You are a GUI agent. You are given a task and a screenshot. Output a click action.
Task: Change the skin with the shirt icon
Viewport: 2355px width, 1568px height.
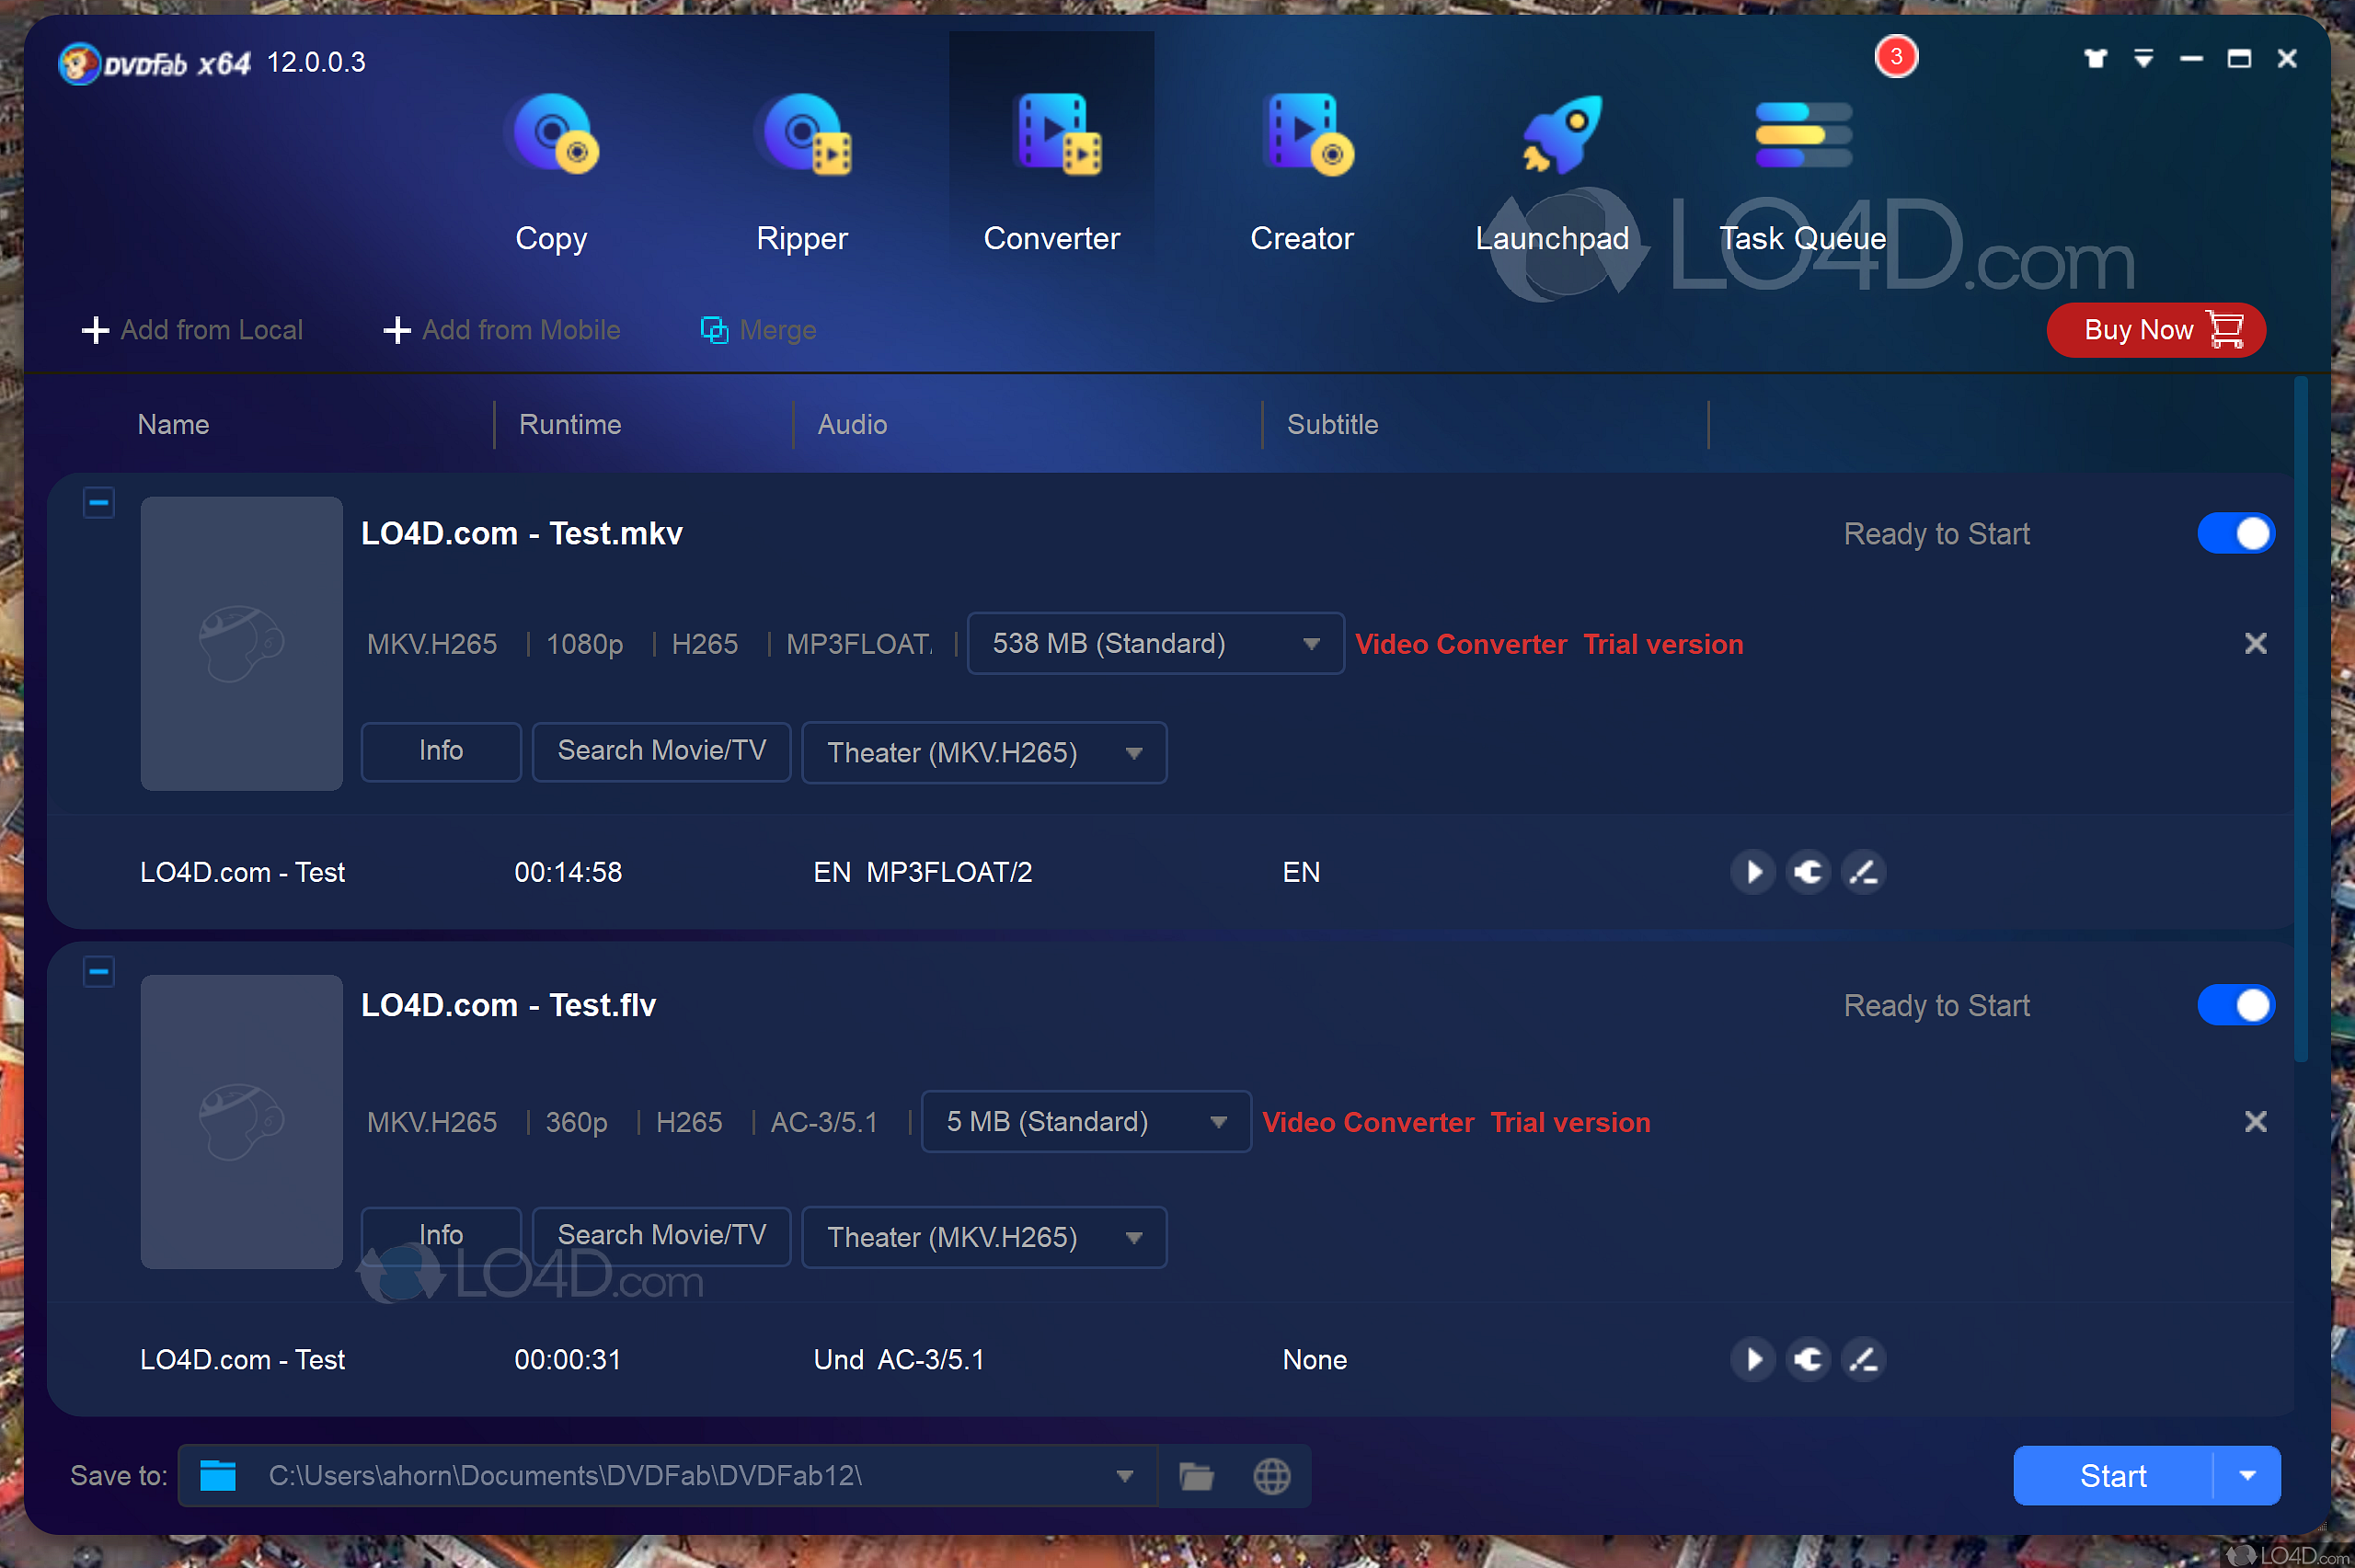pos(2095,58)
